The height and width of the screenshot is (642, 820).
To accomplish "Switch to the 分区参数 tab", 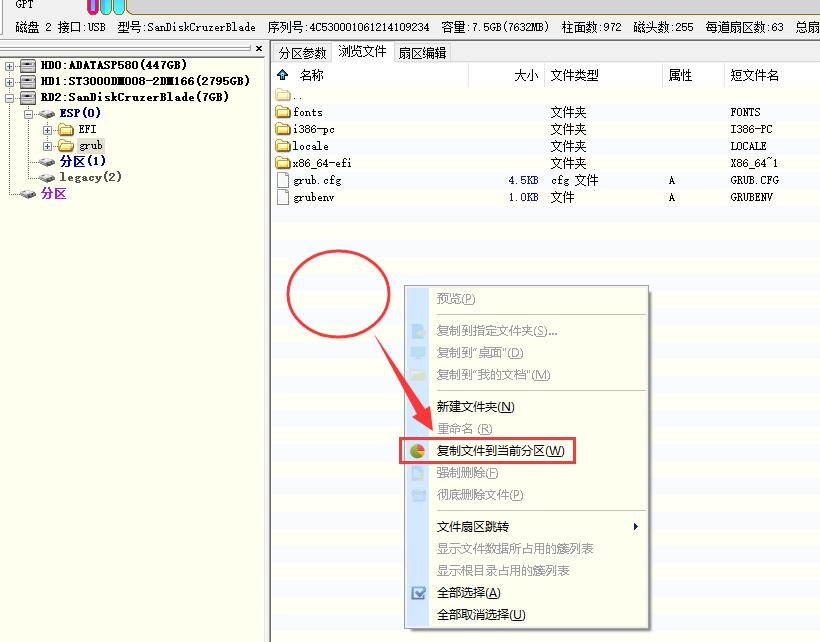I will coord(302,53).
